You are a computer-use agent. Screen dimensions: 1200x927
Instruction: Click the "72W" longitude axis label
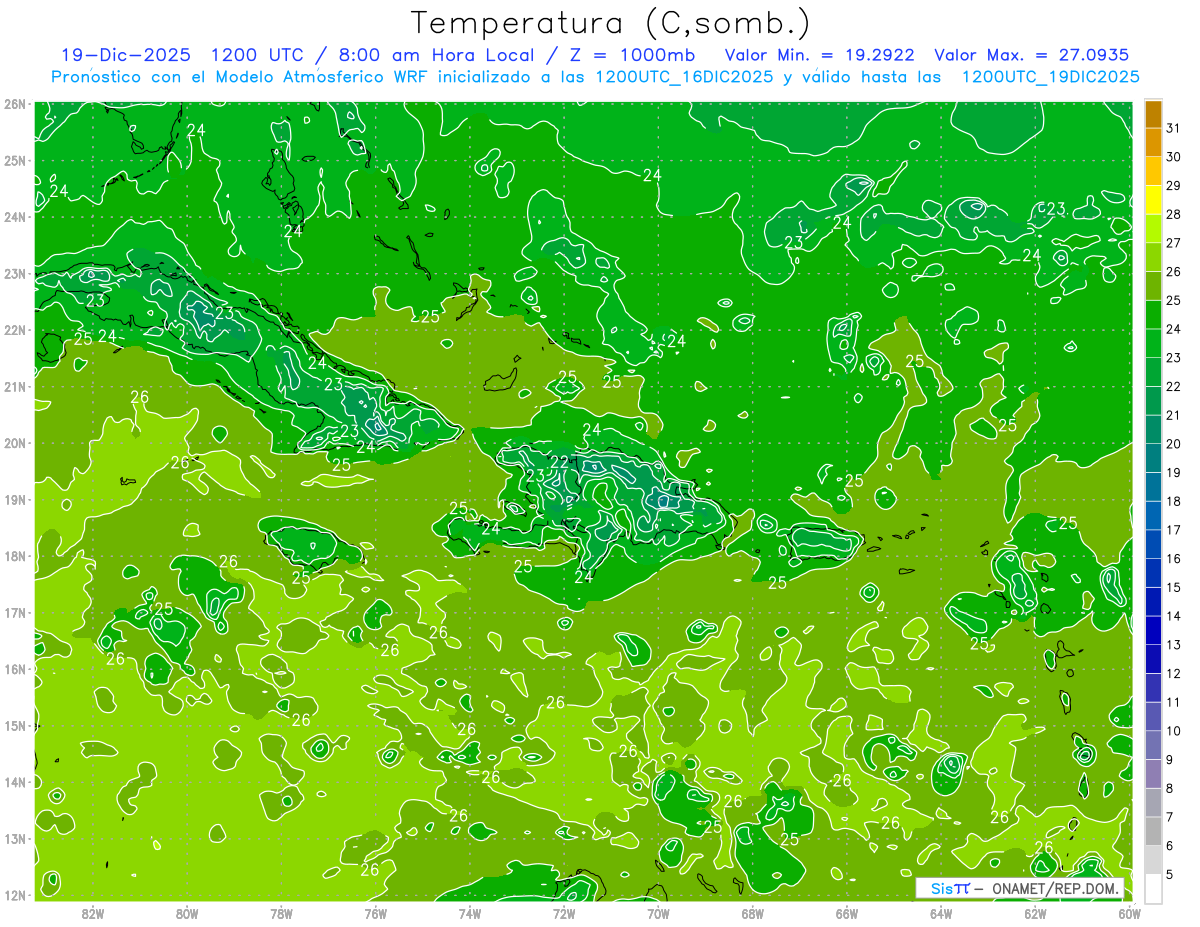[564, 913]
